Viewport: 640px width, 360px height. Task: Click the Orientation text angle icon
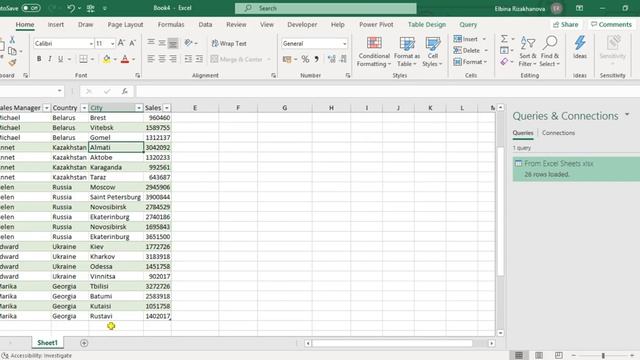(188, 43)
